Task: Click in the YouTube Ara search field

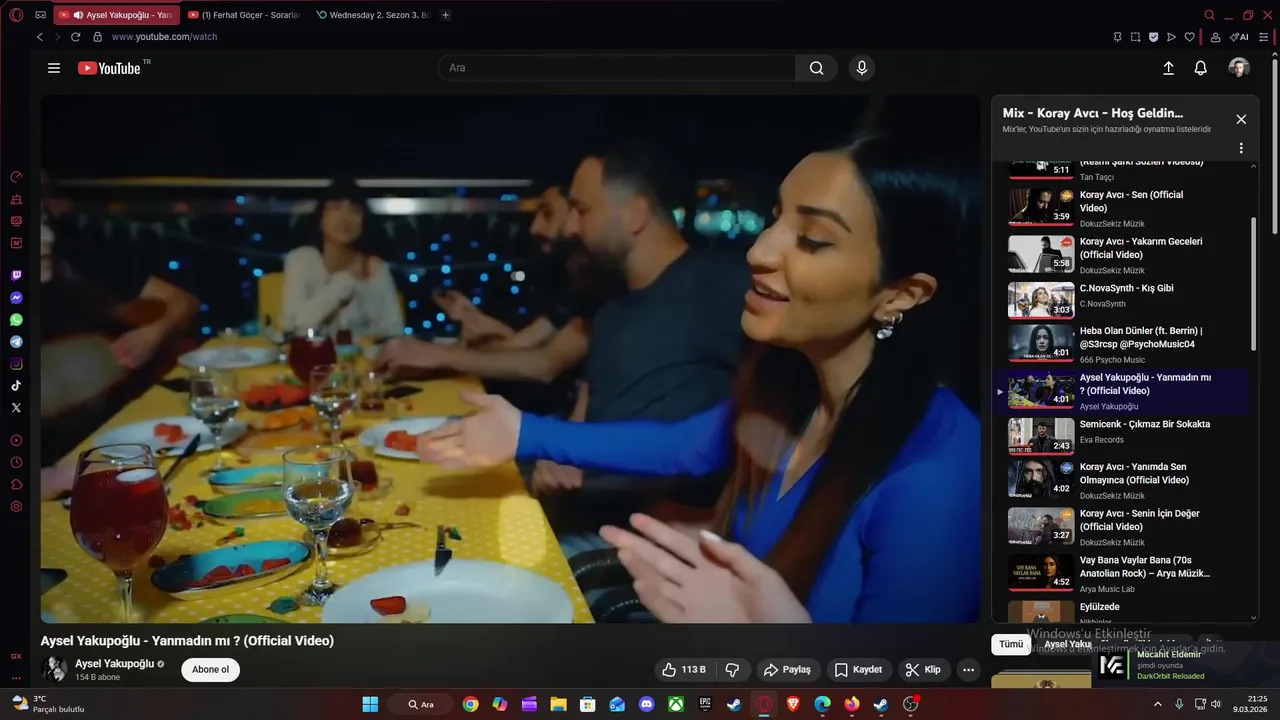Action: [617, 68]
